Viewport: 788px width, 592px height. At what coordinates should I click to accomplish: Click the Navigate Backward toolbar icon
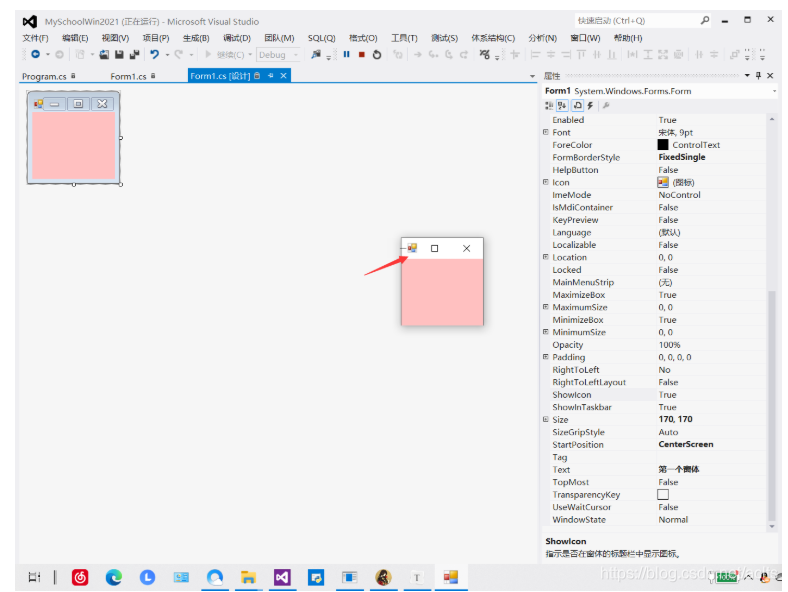click(x=36, y=54)
